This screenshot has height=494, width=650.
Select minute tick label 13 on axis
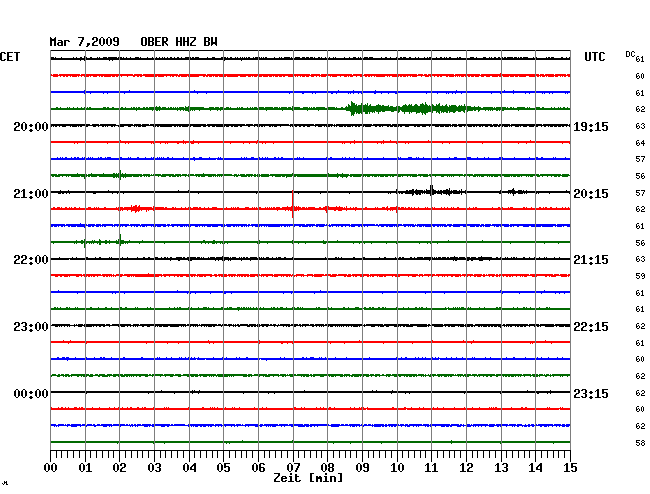pos(501,467)
